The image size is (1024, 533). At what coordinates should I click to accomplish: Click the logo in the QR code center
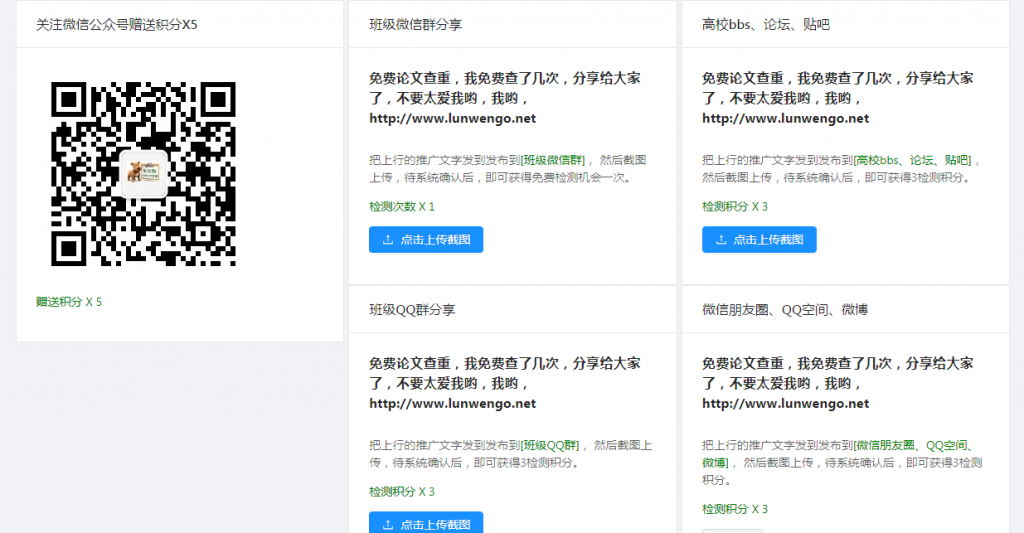pos(144,173)
